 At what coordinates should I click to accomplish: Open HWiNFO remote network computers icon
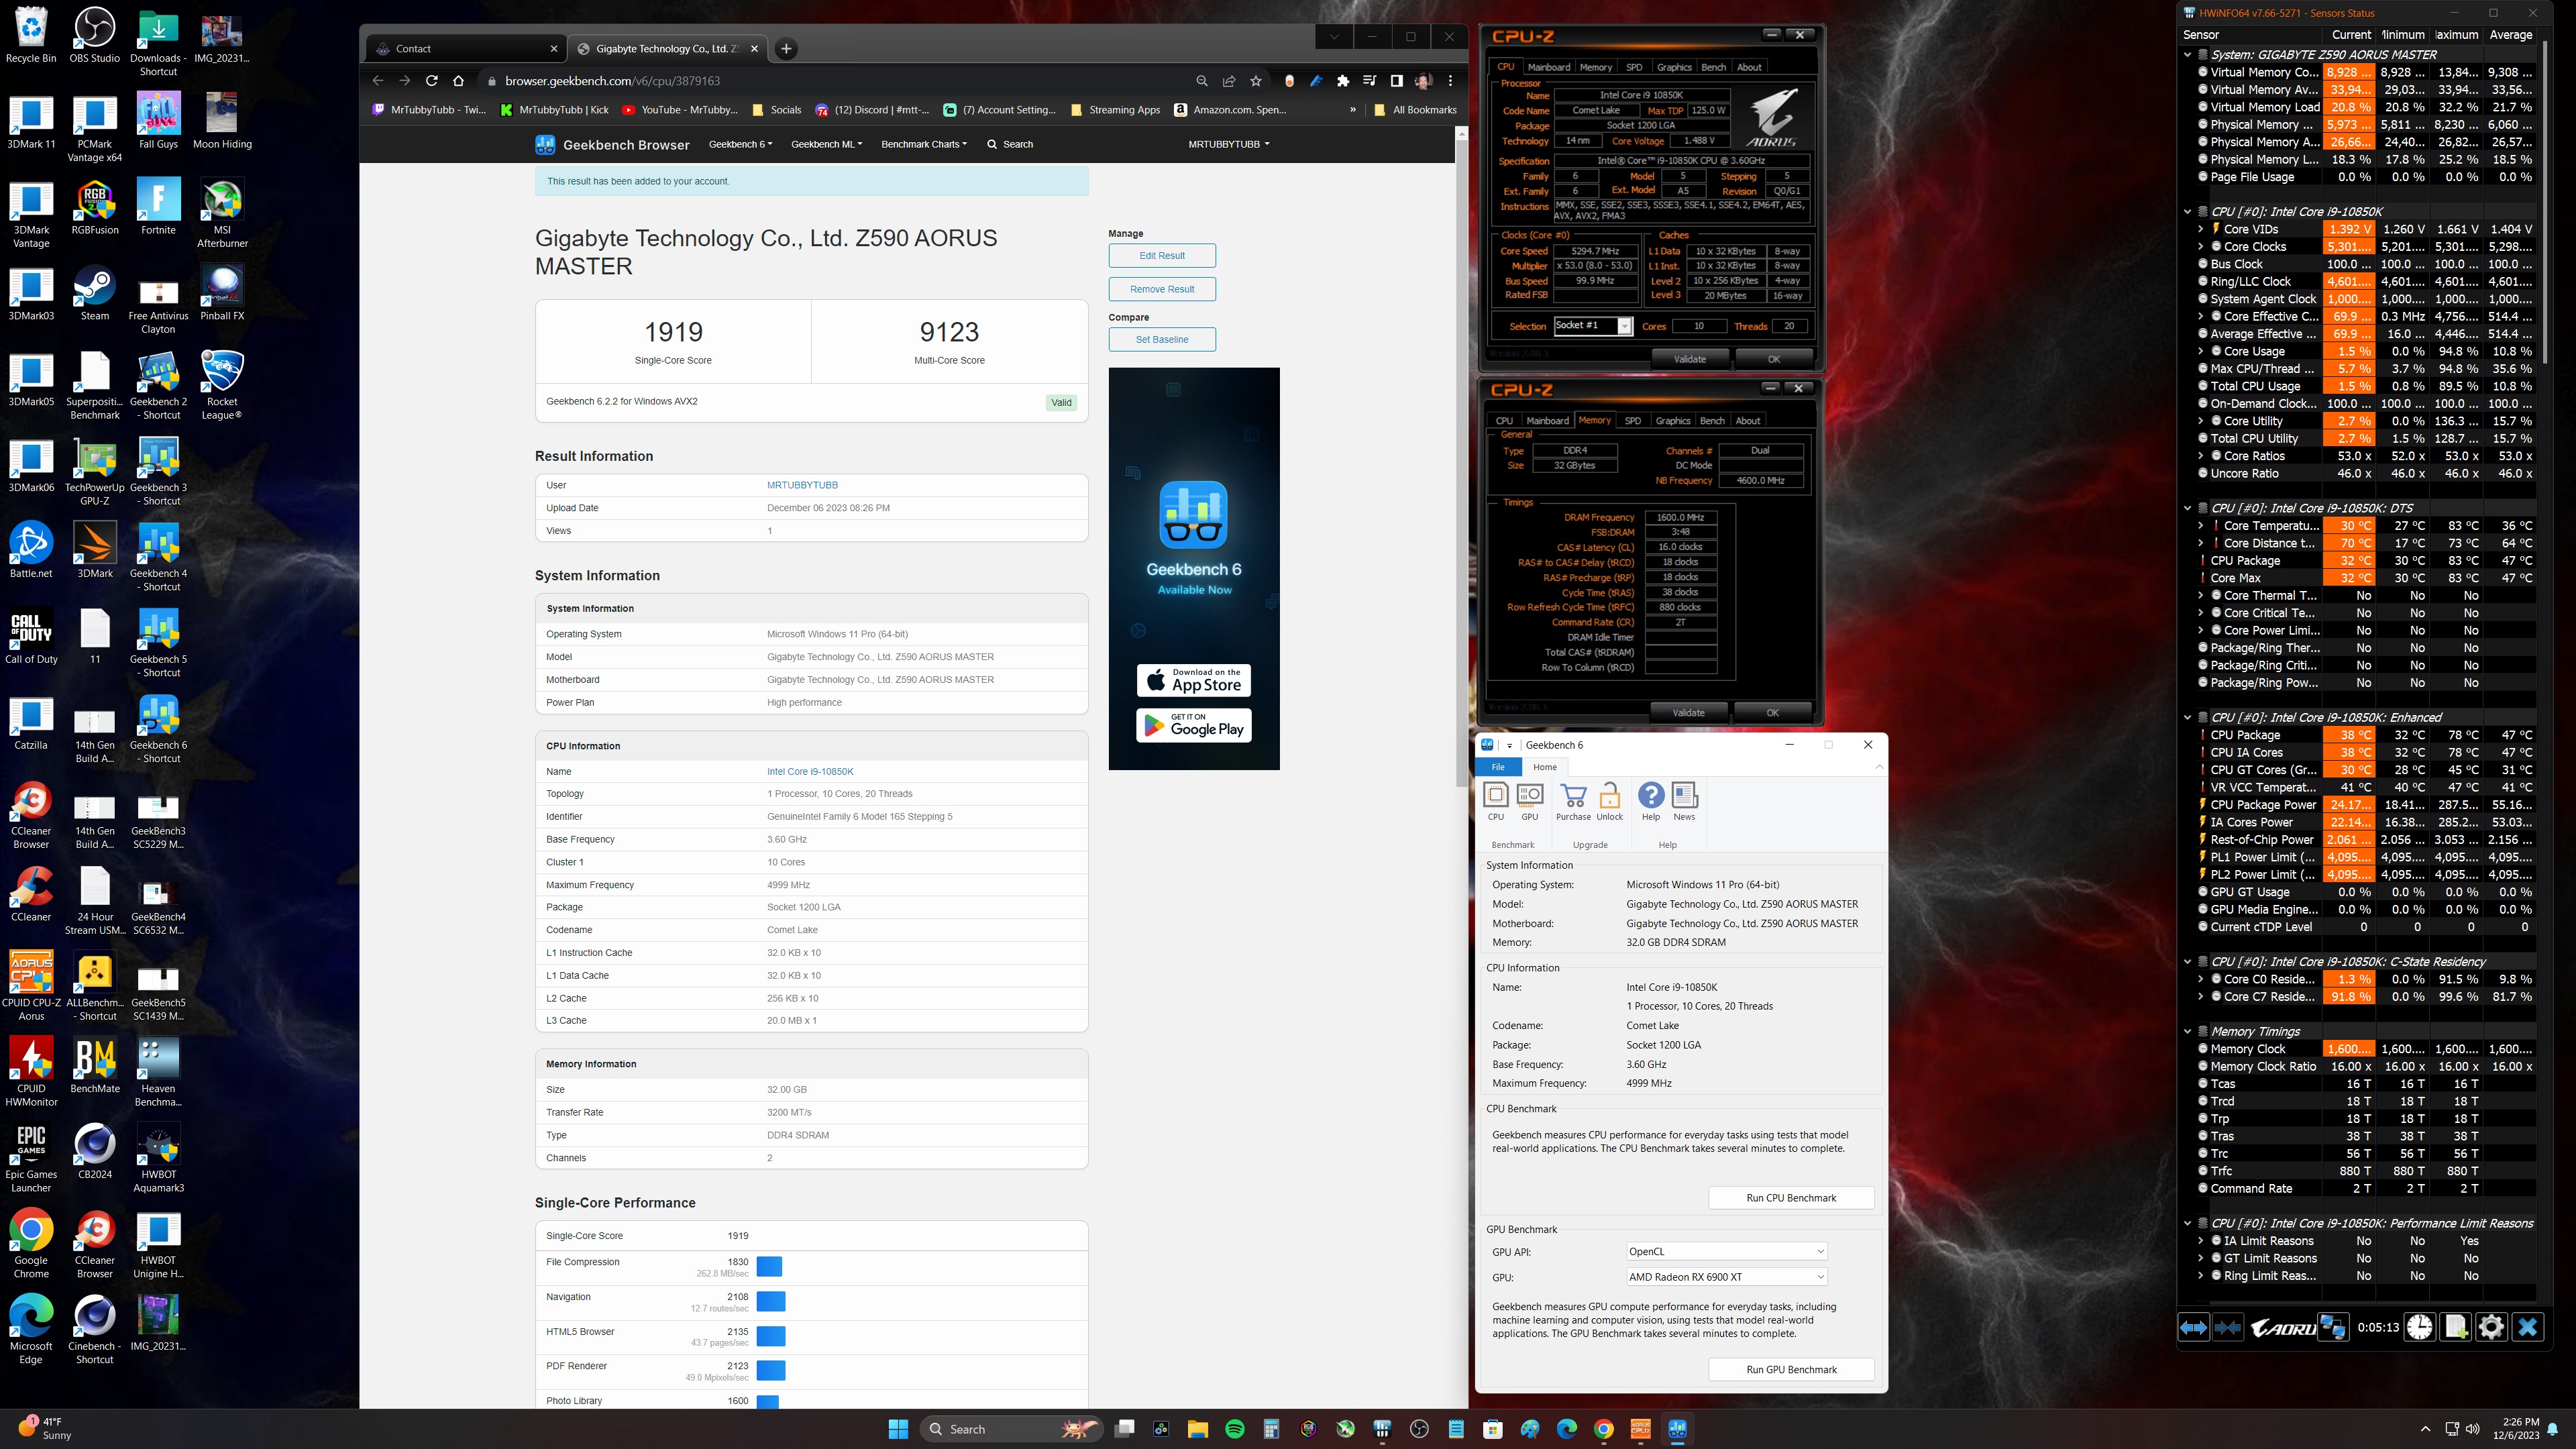2333,1327
